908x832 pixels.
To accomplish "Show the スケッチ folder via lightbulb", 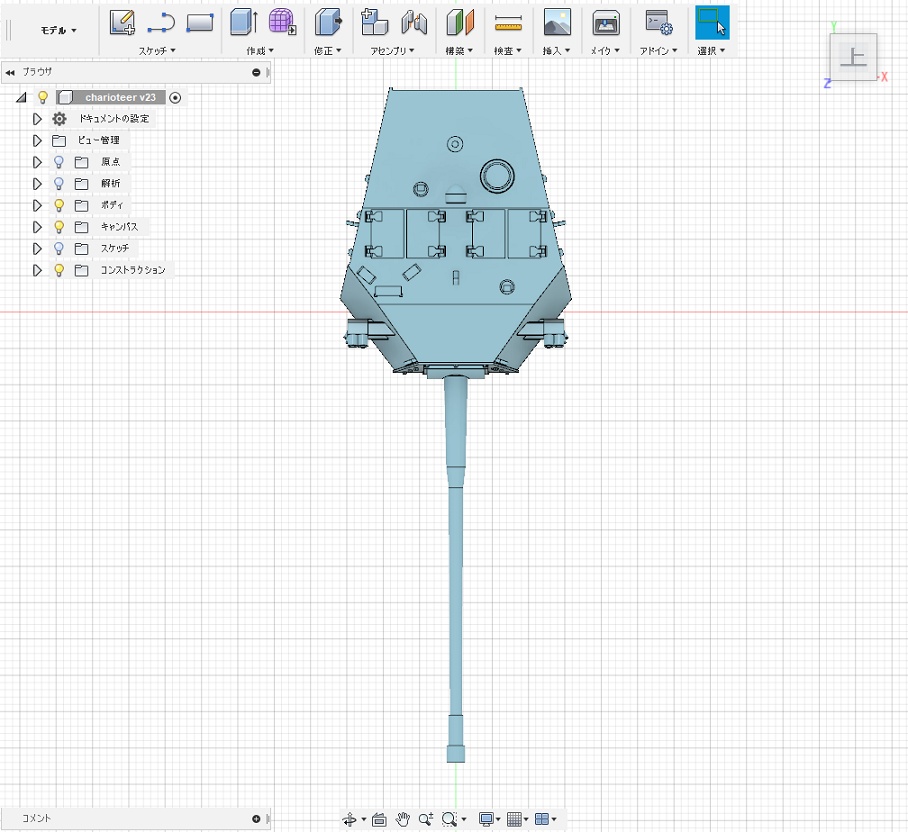I will 59,248.
